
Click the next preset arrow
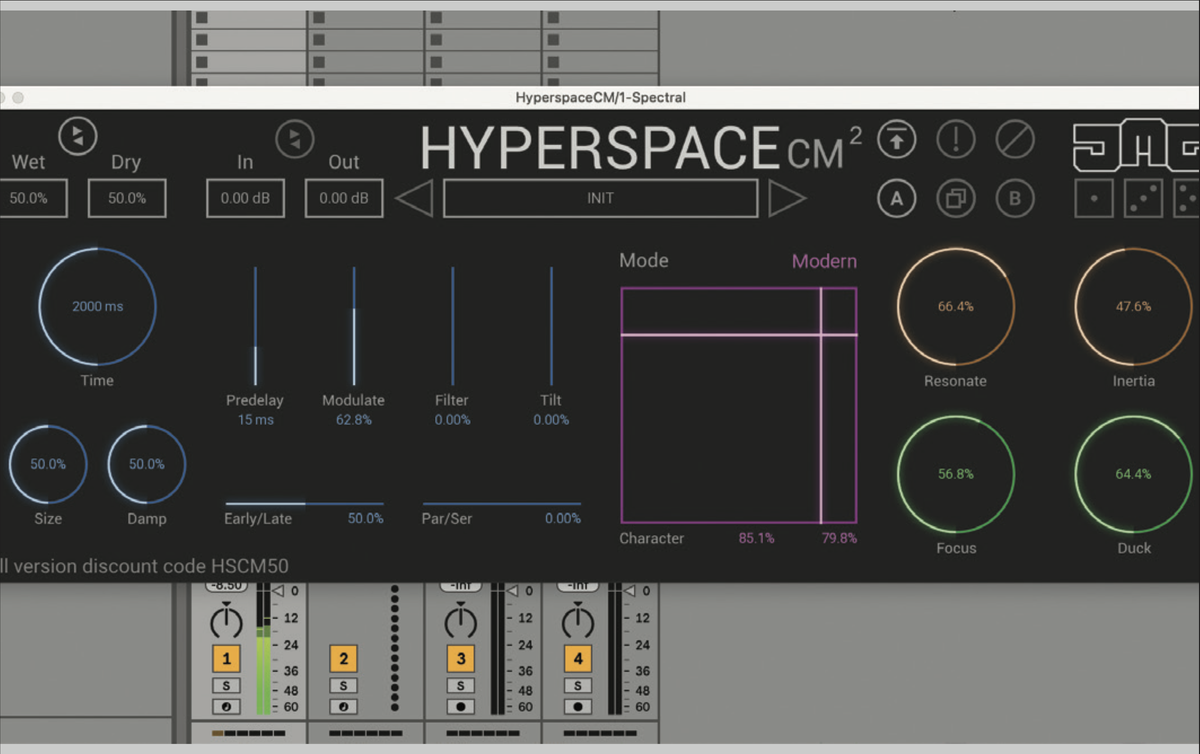pyautogui.click(x=789, y=197)
